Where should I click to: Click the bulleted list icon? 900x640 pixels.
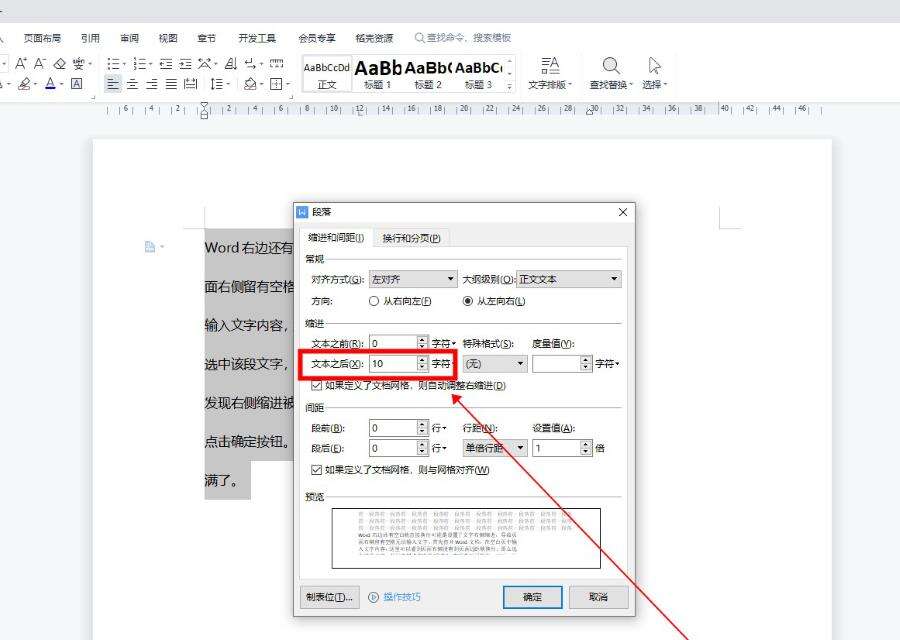click(114, 64)
